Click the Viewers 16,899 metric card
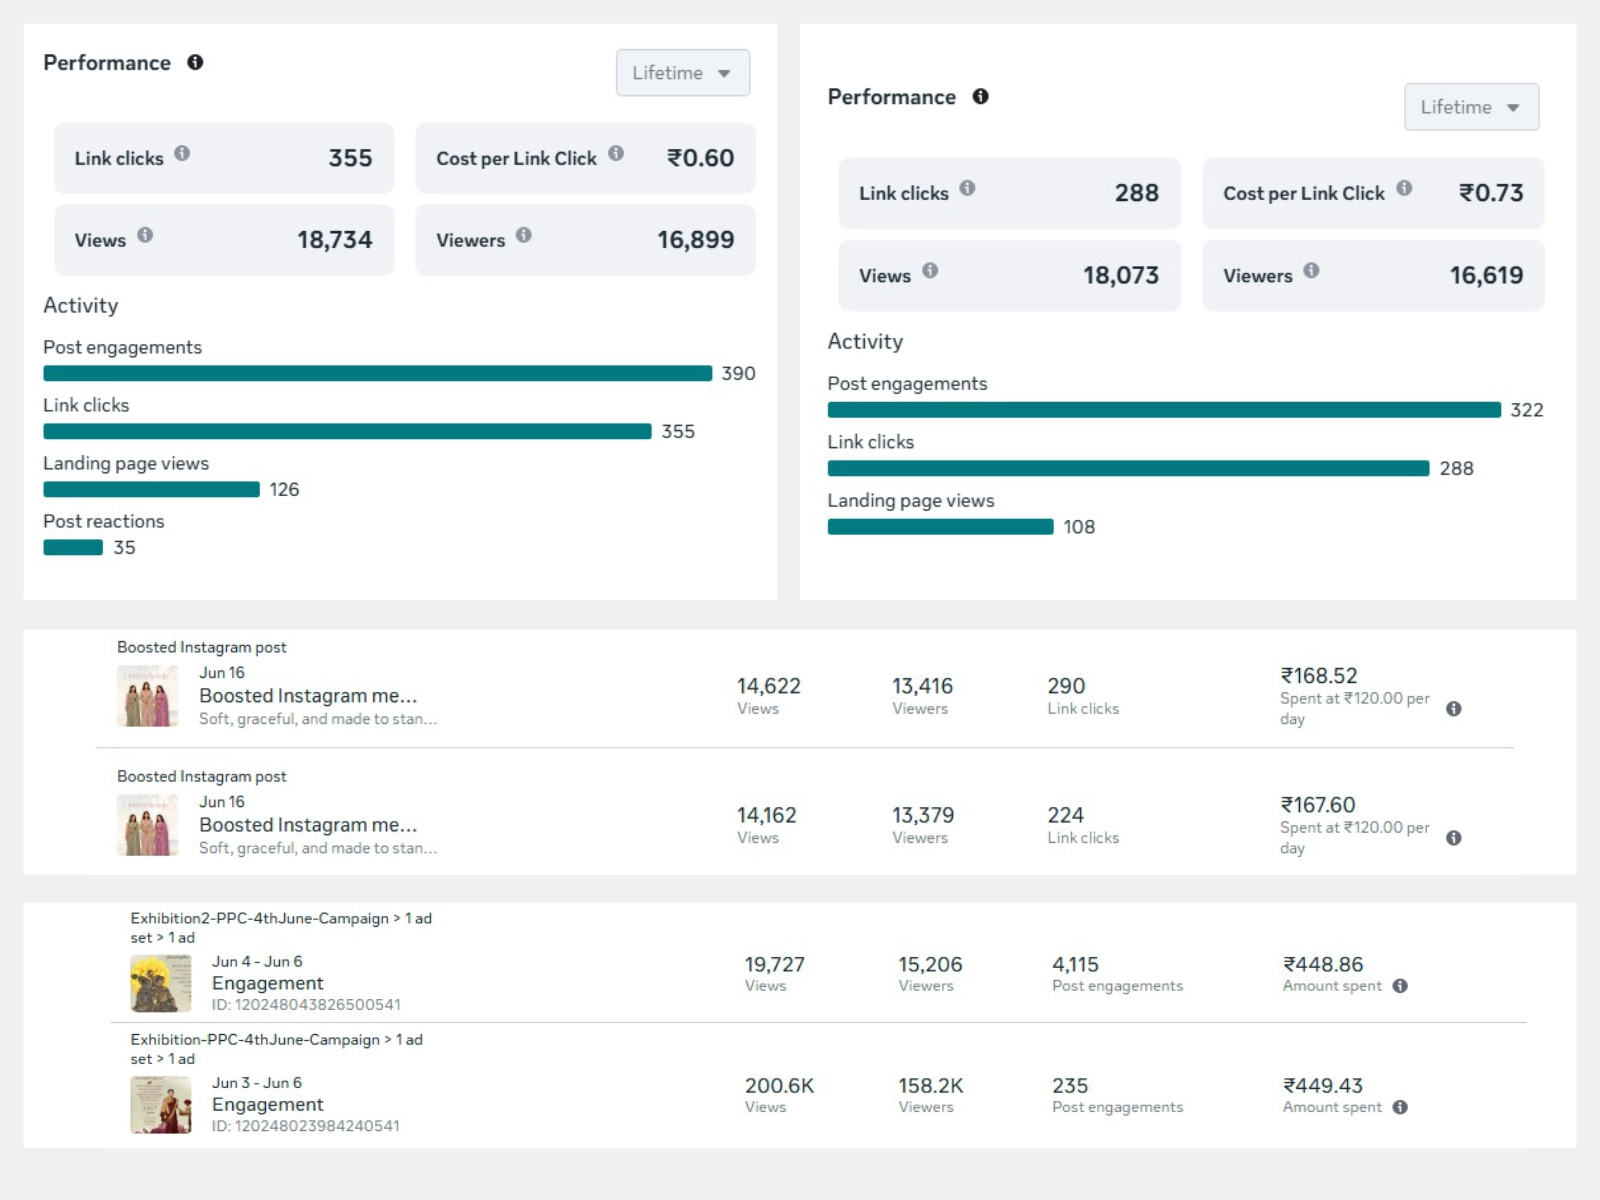Image resolution: width=1600 pixels, height=1200 pixels. point(585,240)
